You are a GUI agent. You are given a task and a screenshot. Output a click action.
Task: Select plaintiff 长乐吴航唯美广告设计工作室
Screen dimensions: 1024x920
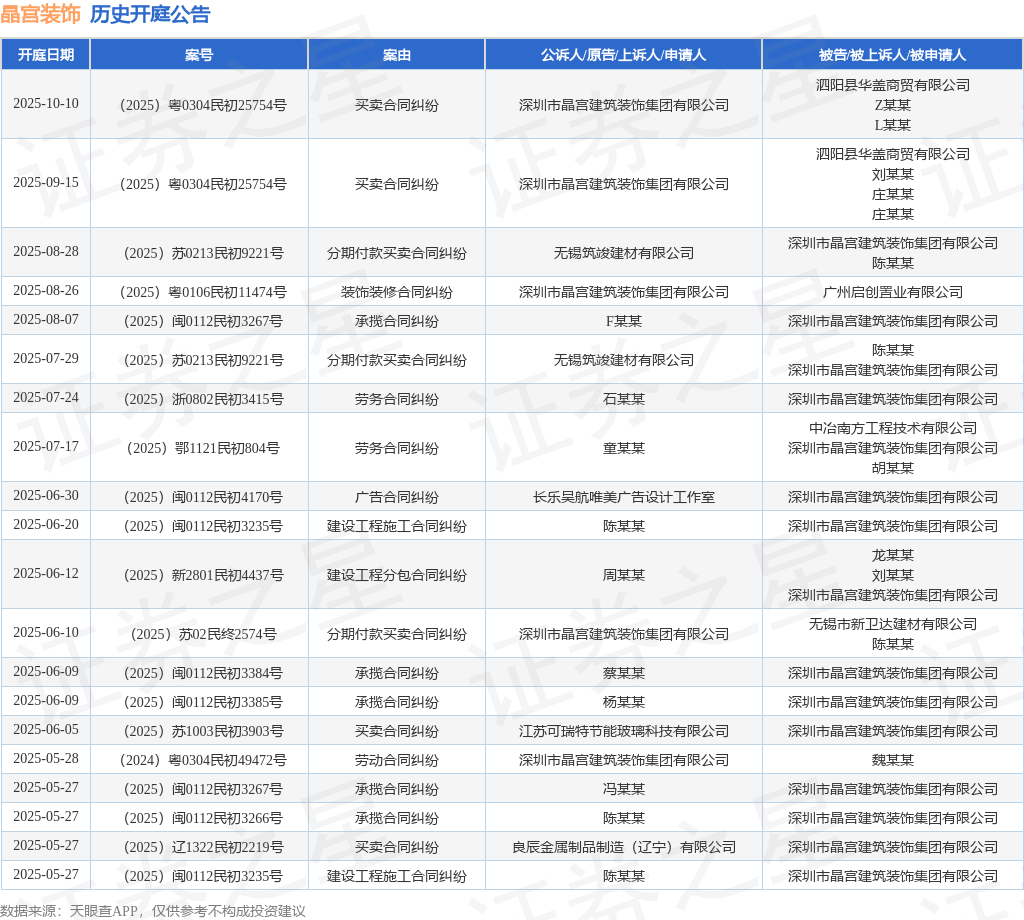[x=624, y=497]
